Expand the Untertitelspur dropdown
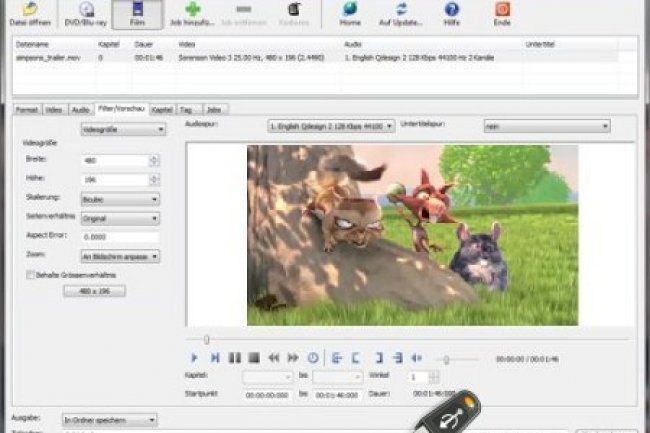This screenshot has height=433, width=650. point(547,126)
